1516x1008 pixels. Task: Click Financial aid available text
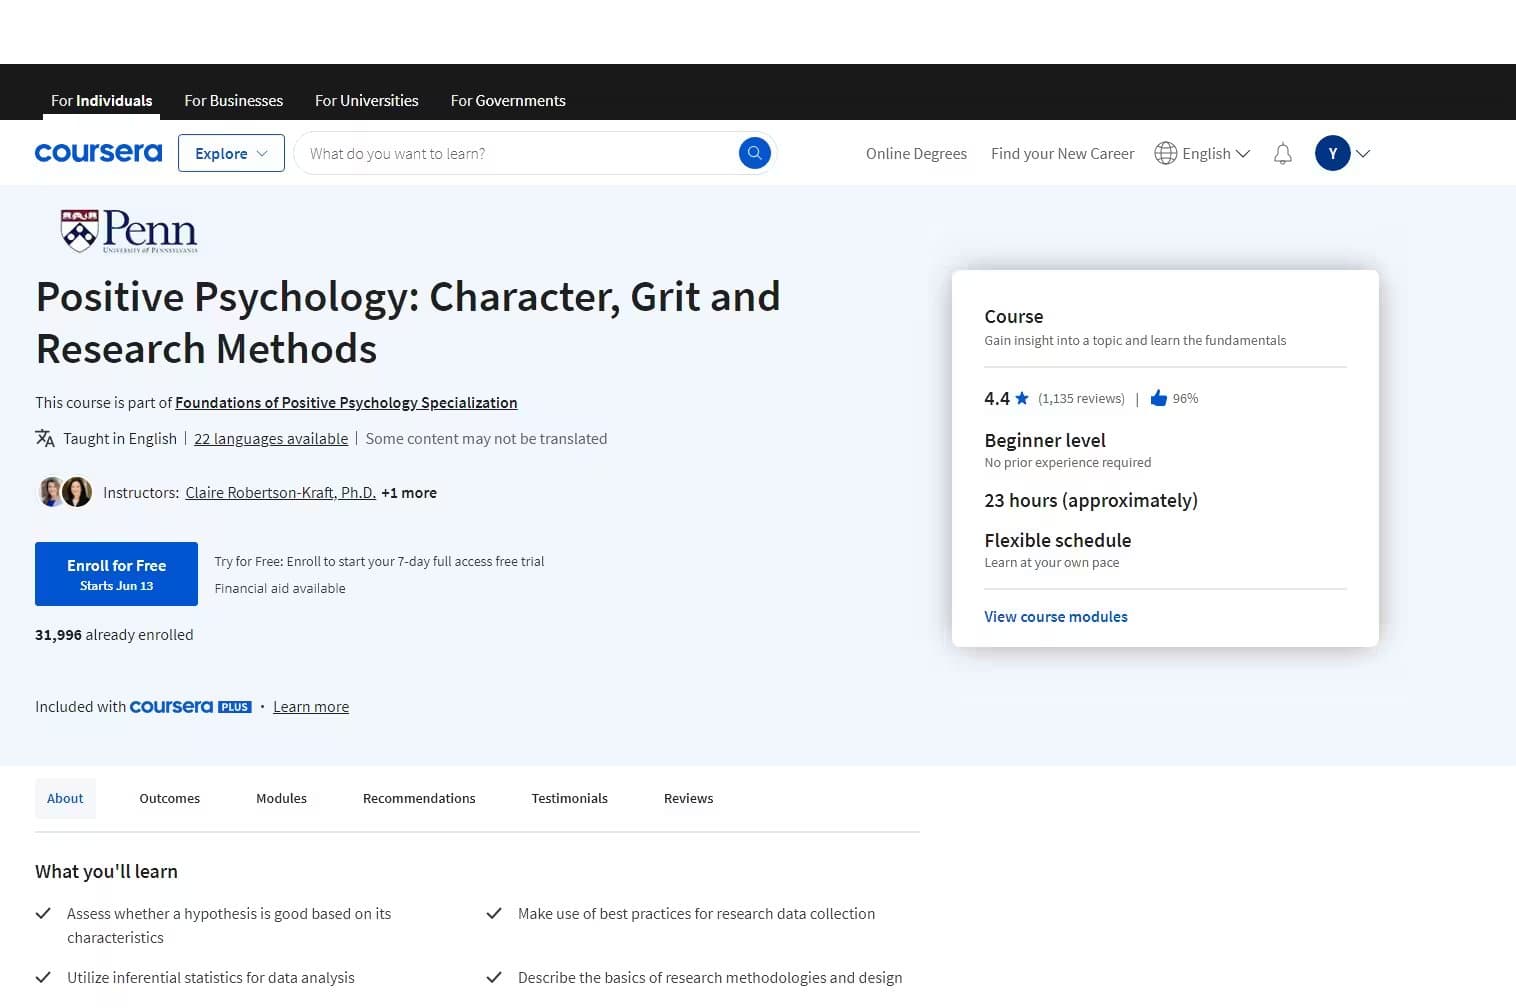click(x=280, y=588)
